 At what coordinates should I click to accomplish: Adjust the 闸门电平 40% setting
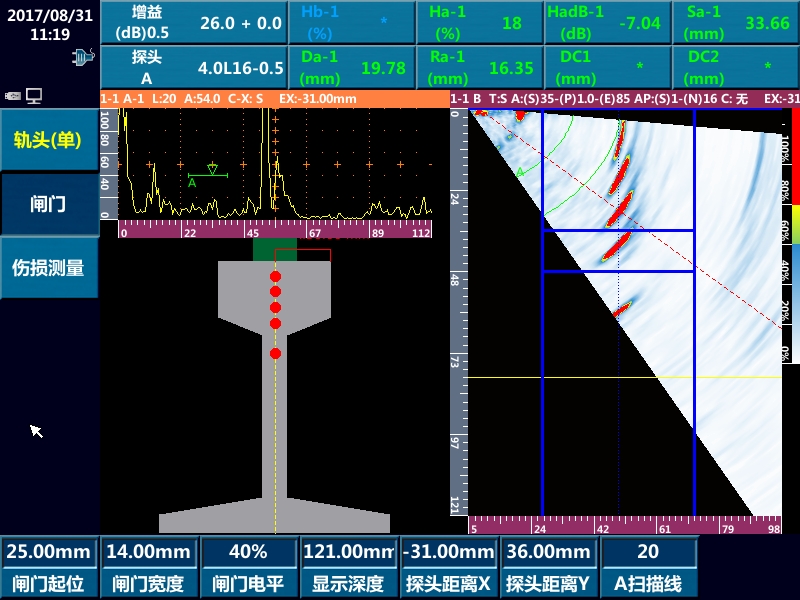(x=248, y=567)
